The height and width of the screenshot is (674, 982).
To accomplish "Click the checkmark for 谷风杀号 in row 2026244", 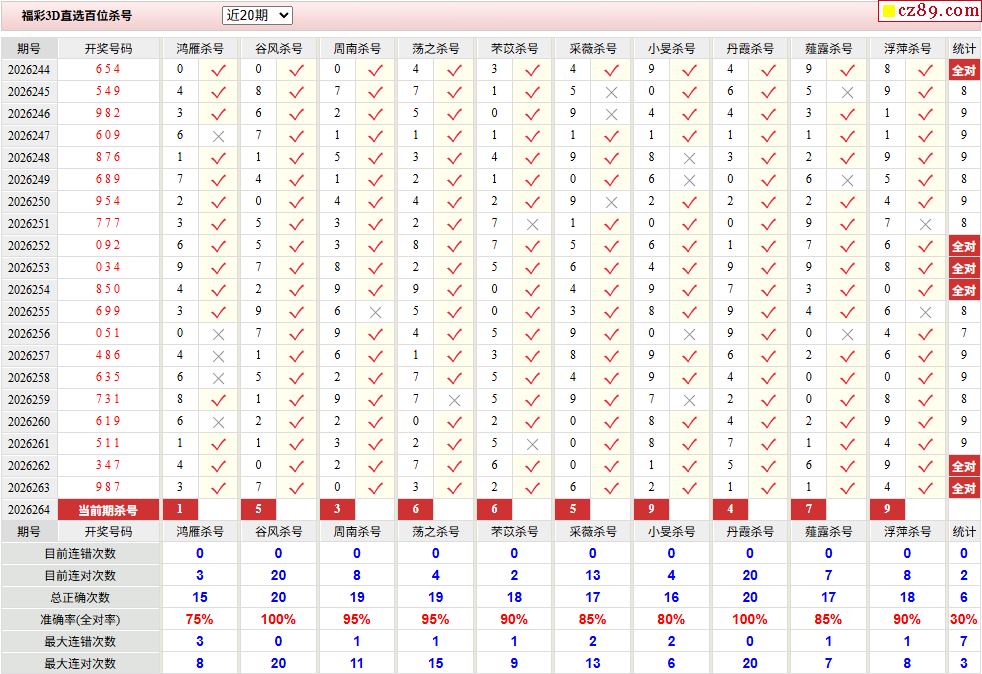I will (296, 70).
